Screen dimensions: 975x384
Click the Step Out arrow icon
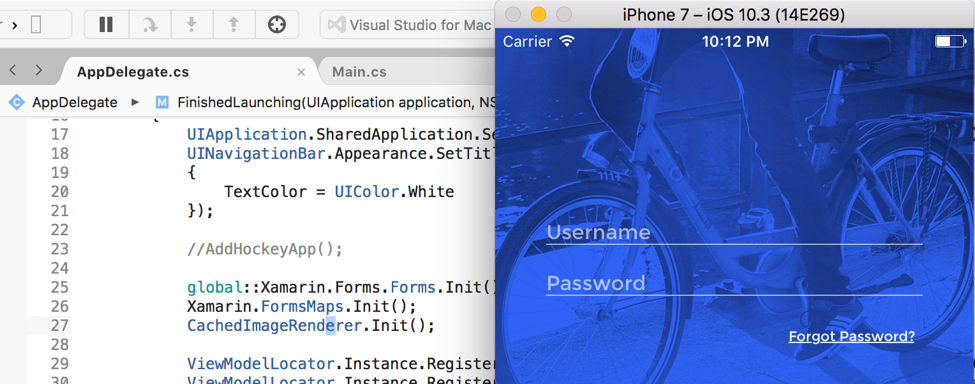pyautogui.click(x=234, y=25)
